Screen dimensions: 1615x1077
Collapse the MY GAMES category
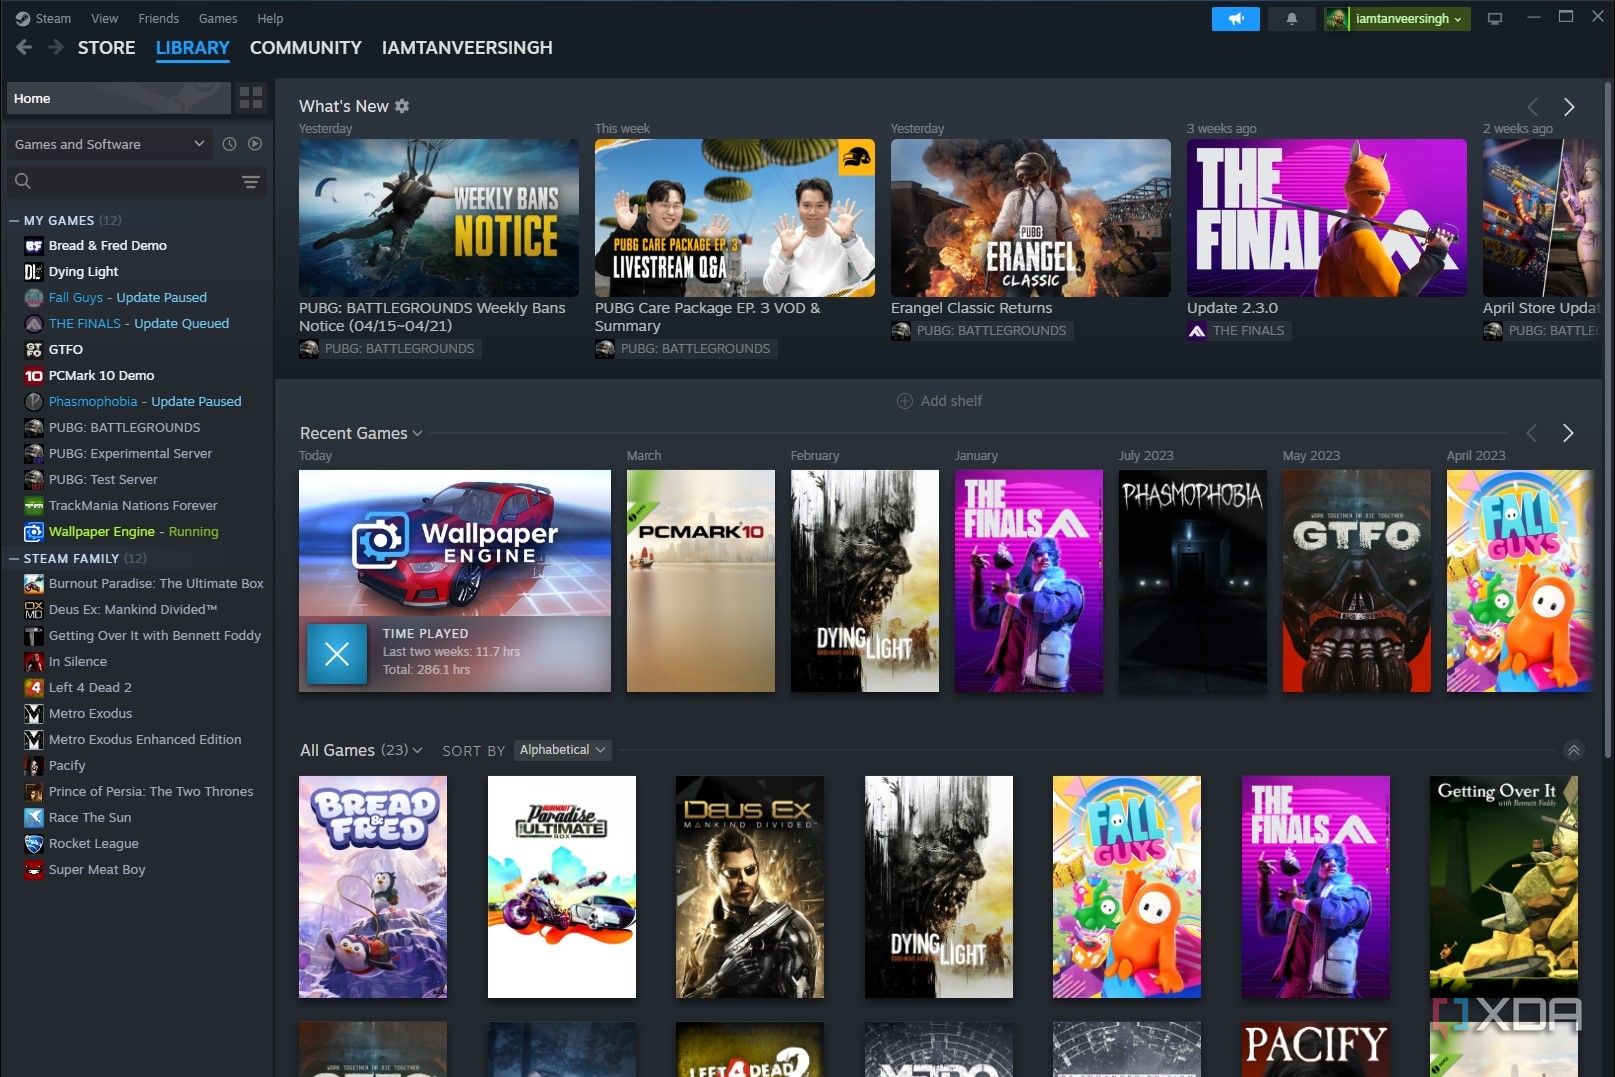[14, 221]
